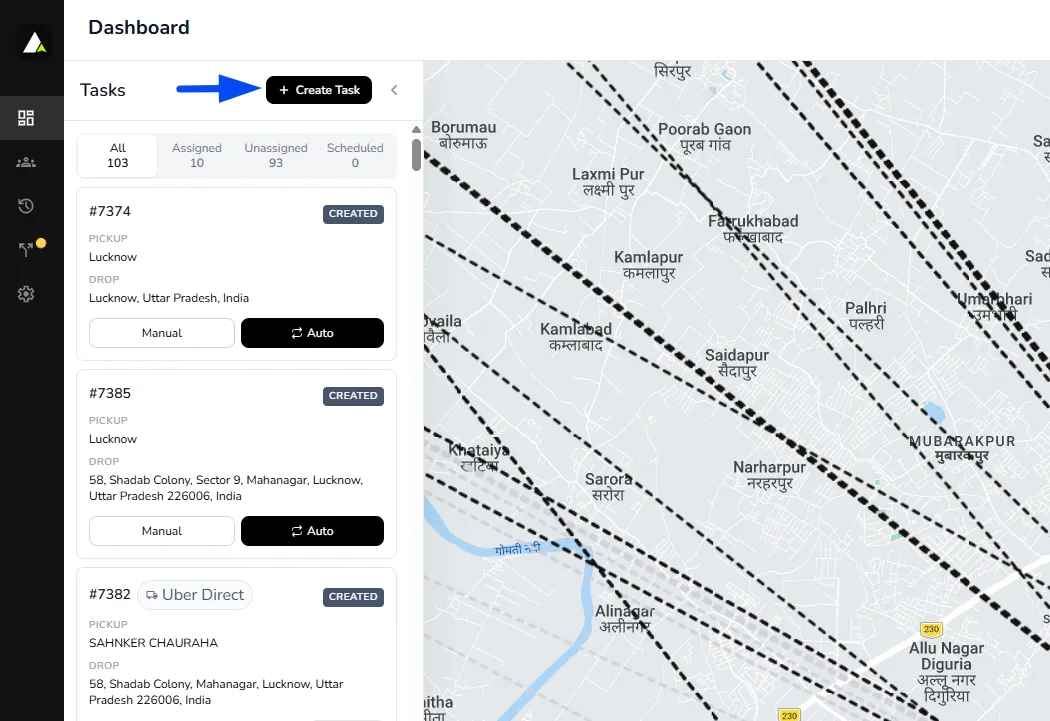
Task: Click the drop address 'Lucknow, Uttar Pradesh, India'
Action: tap(169, 298)
